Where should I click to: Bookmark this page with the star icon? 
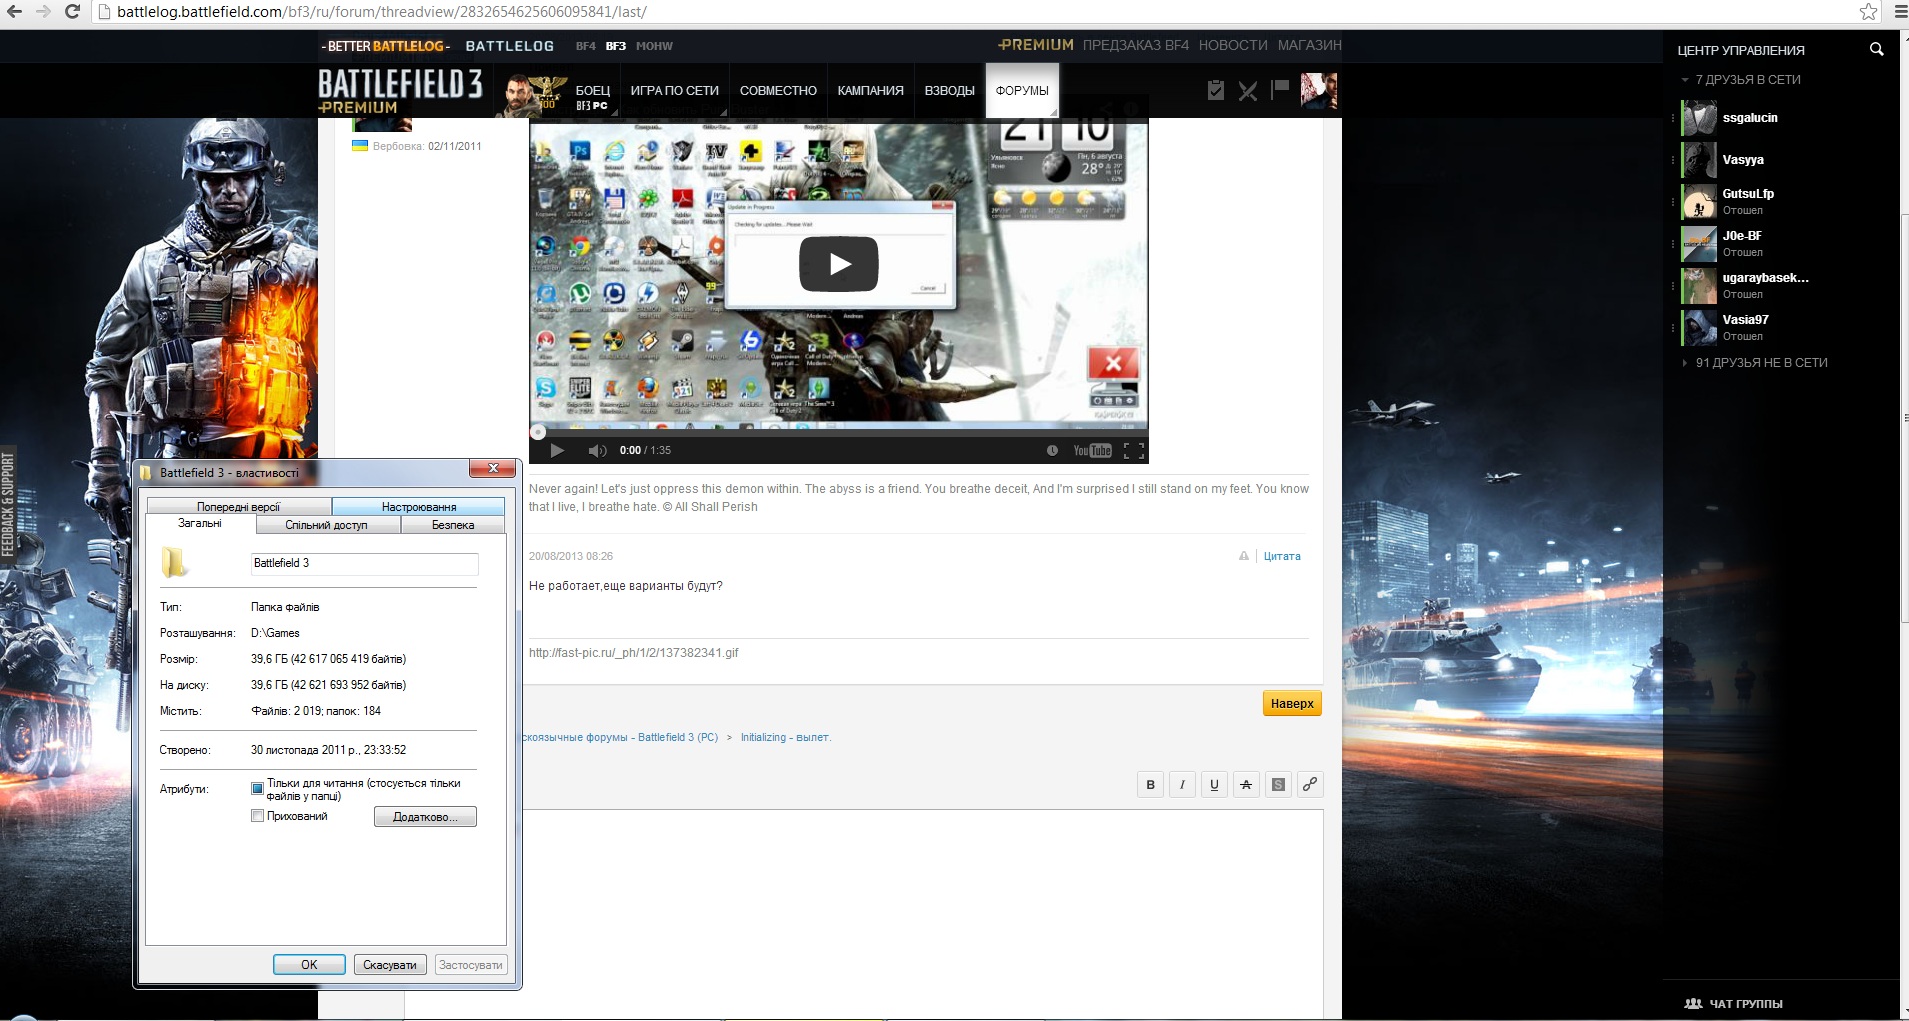(x=1868, y=11)
